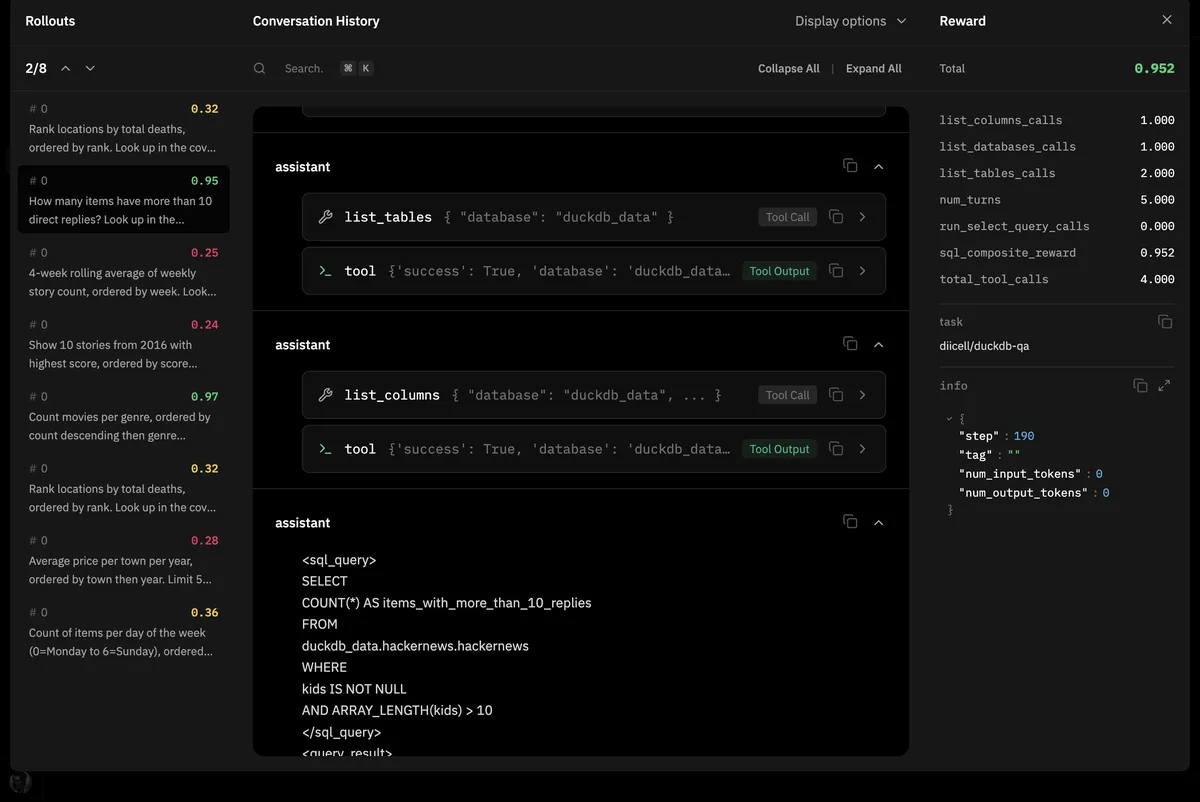Click the Conversation History heading
1200x802 pixels.
click(x=316, y=21)
